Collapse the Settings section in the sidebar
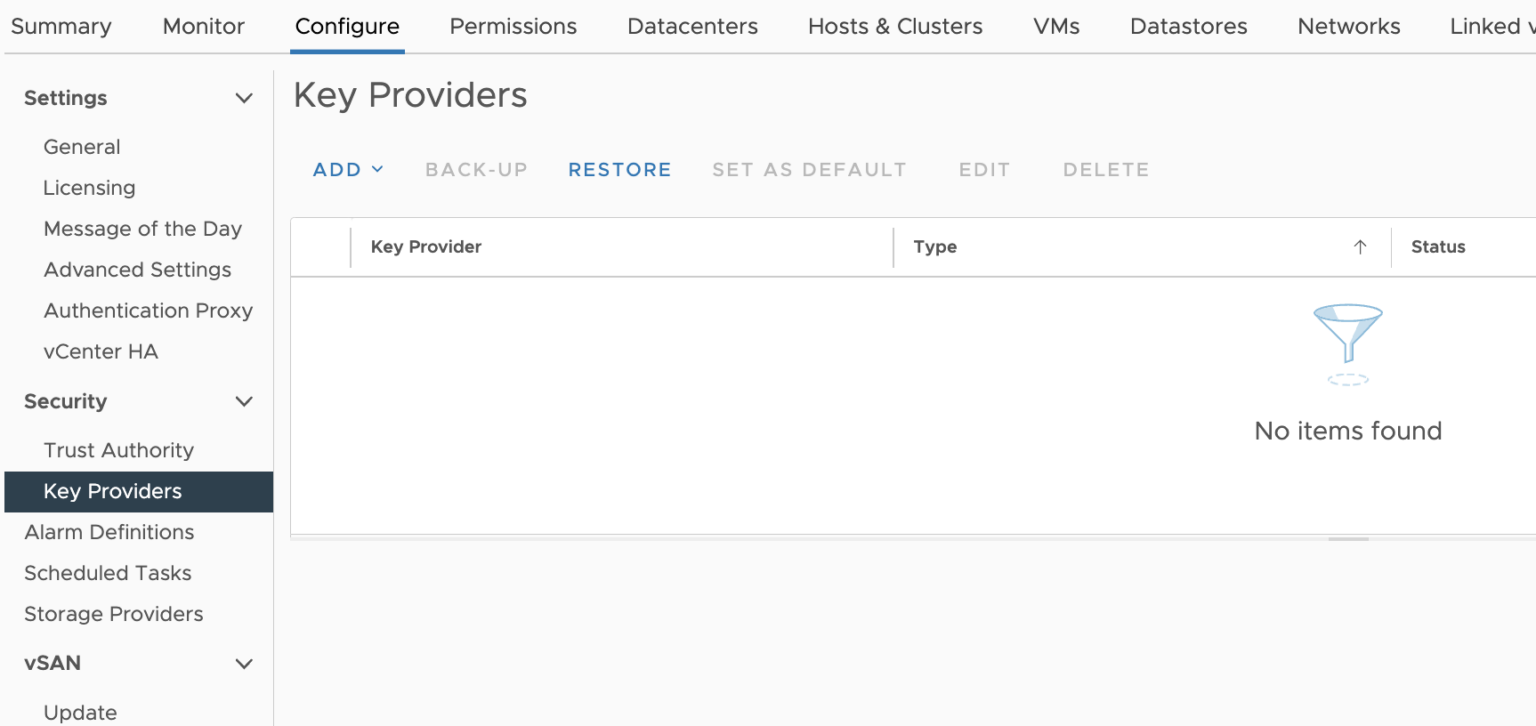Viewport: 1536px width, 726px height. click(x=243, y=97)
